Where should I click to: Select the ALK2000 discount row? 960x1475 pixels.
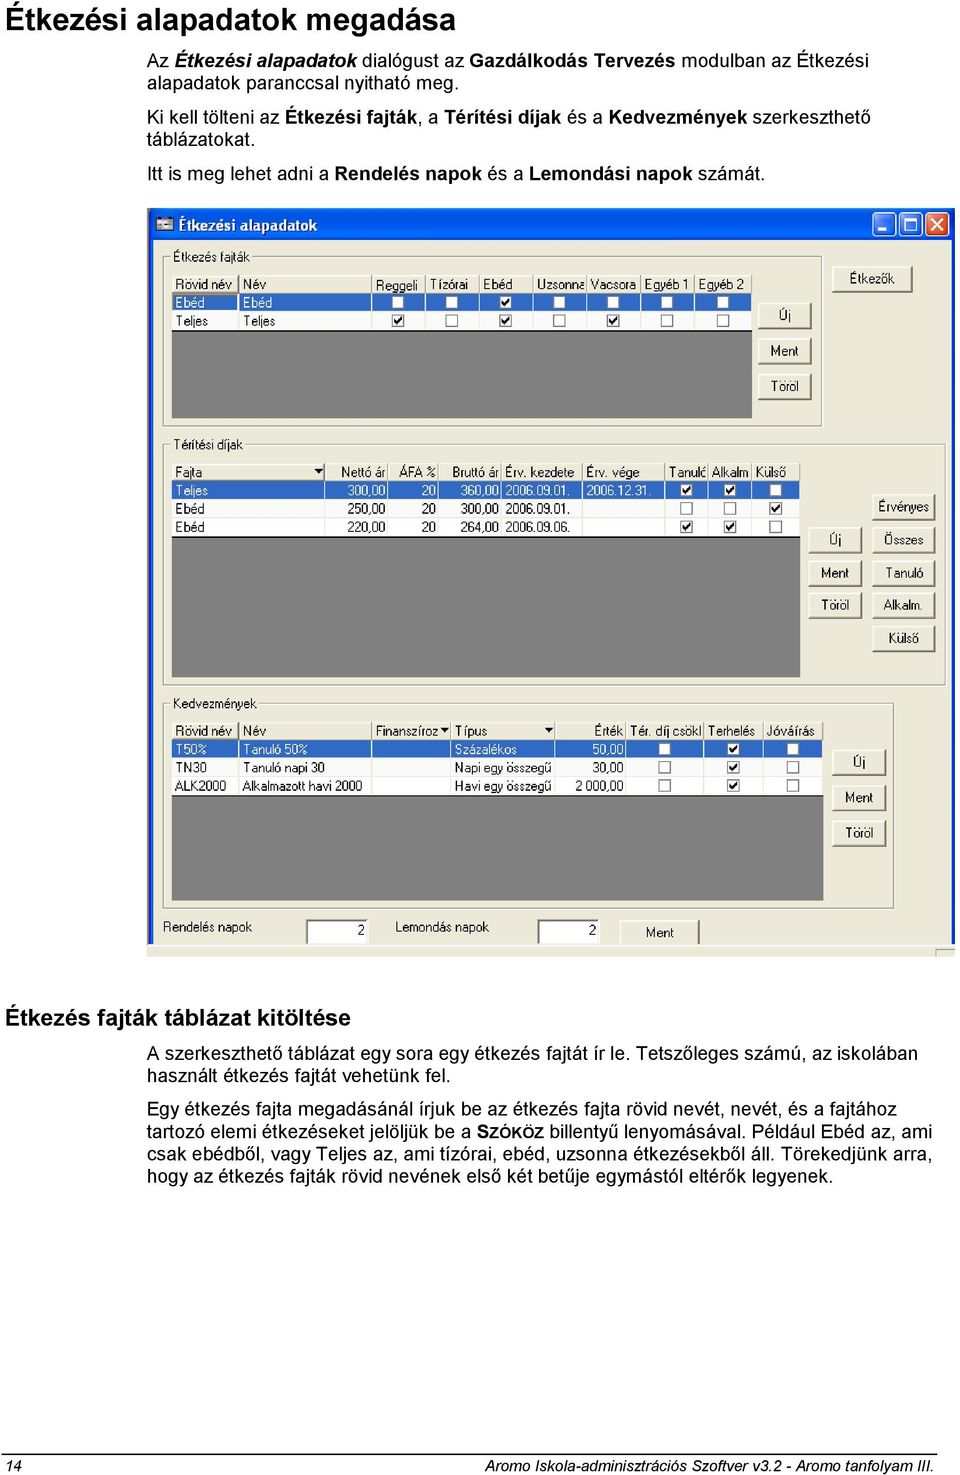497,786
